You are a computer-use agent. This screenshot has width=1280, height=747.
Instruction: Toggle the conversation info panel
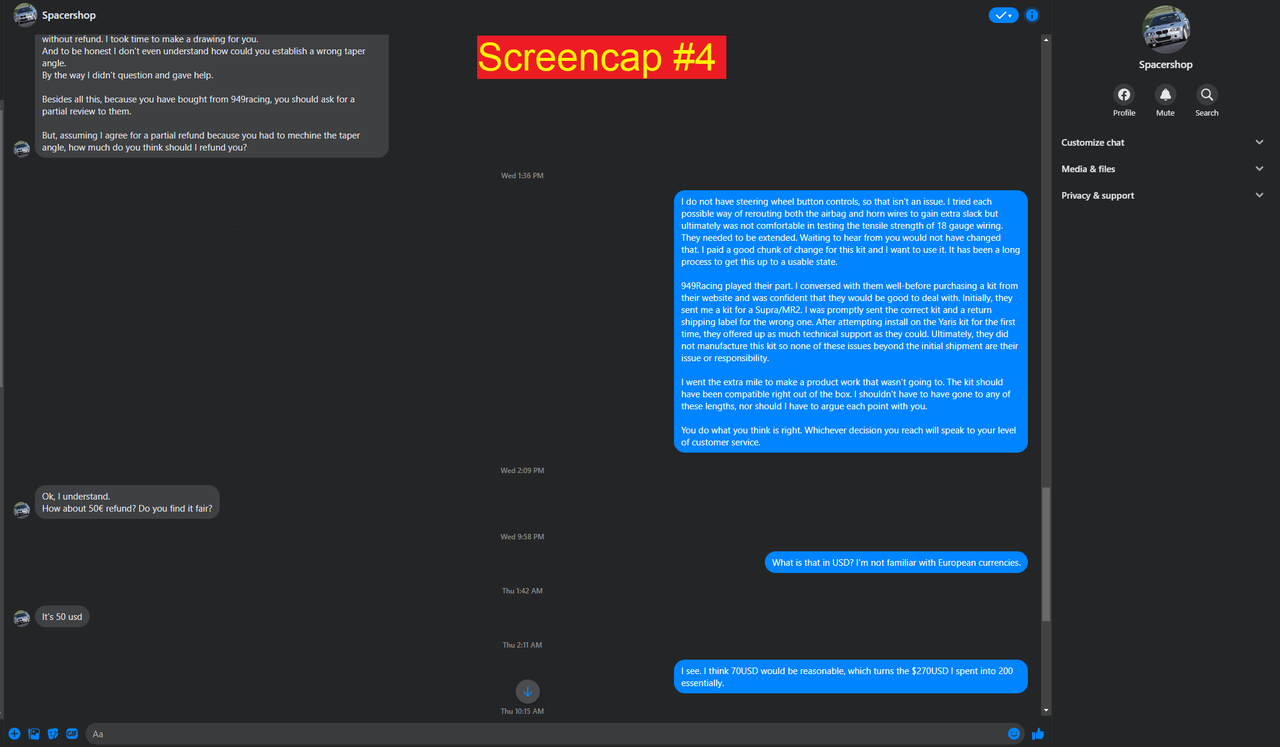pyautogui.click(x=1032, y=15)
